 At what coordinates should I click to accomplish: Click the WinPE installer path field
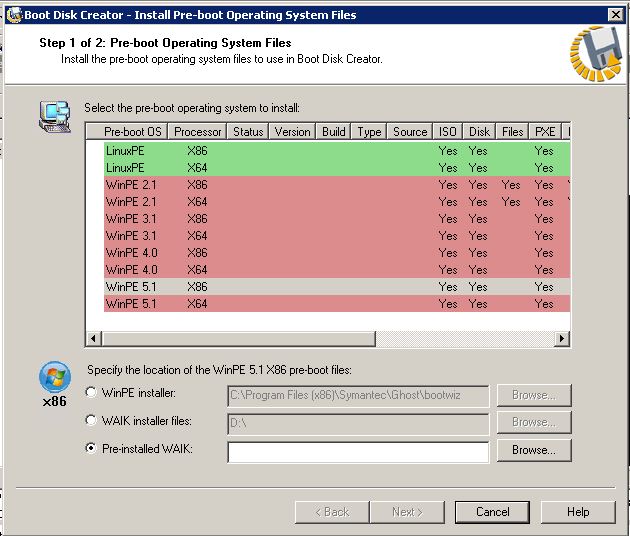(x=358, y=395)
